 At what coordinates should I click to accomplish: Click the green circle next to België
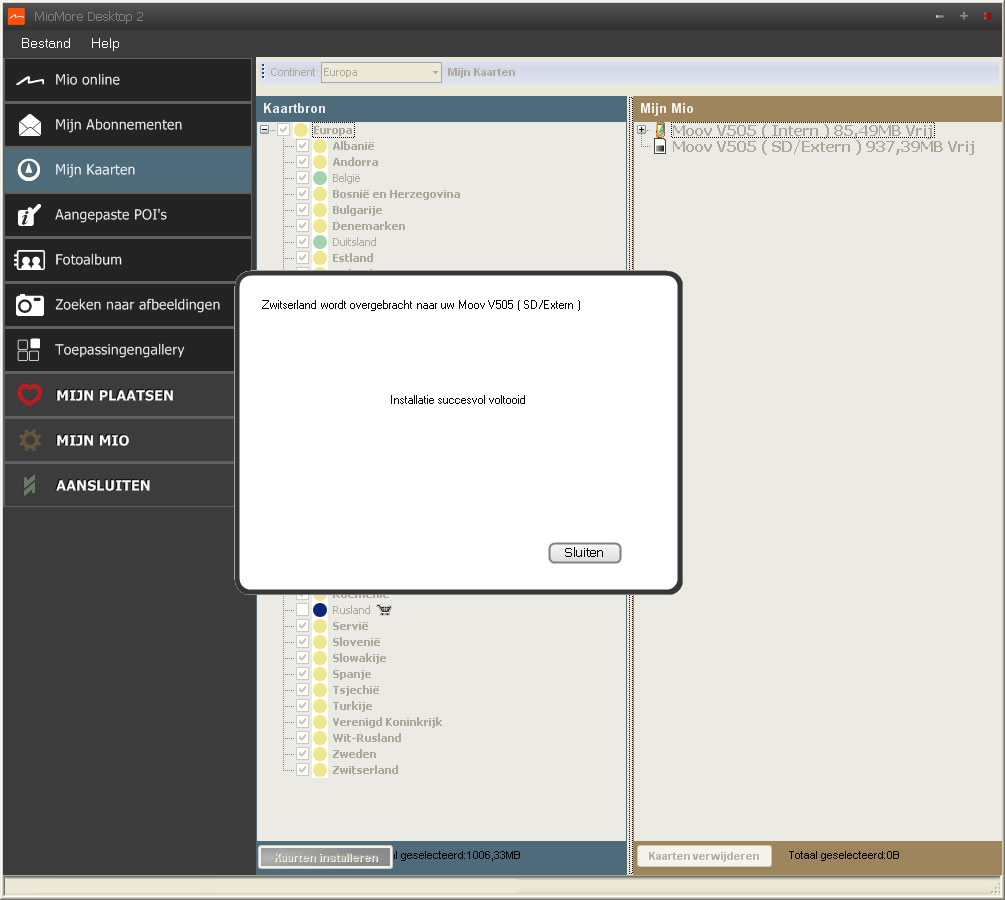[320, 178]
